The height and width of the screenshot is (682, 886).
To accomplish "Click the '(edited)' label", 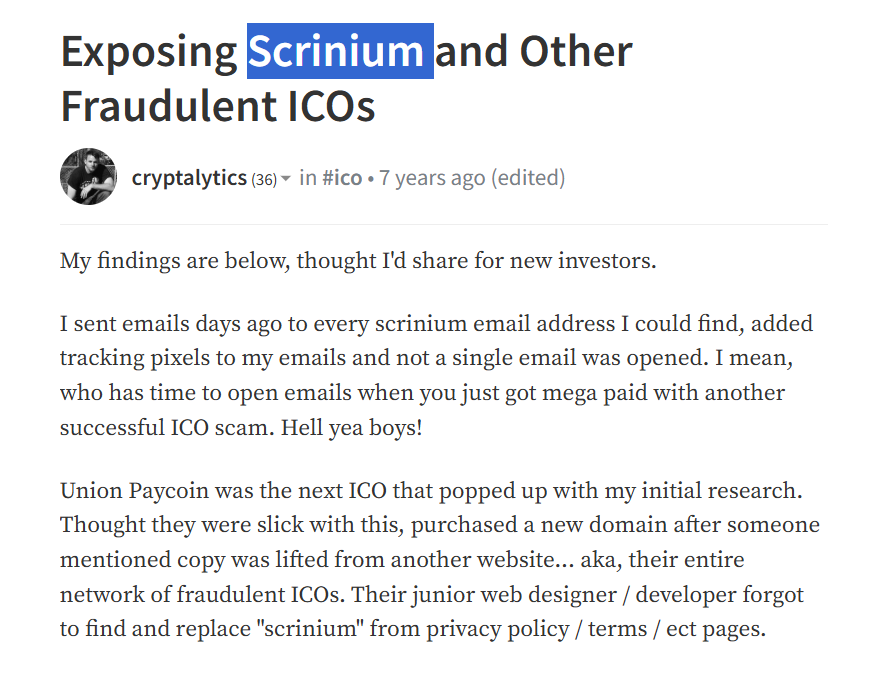I will pyautogui.click(x=528, y=178).
